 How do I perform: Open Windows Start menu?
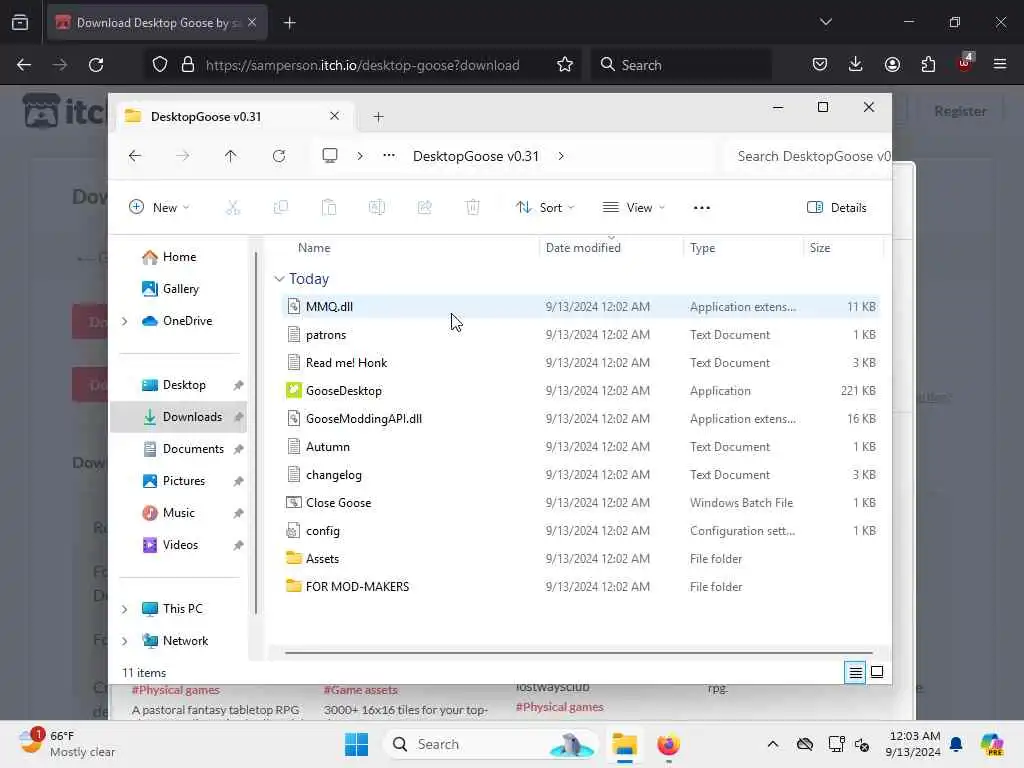[x=357, y=744]
